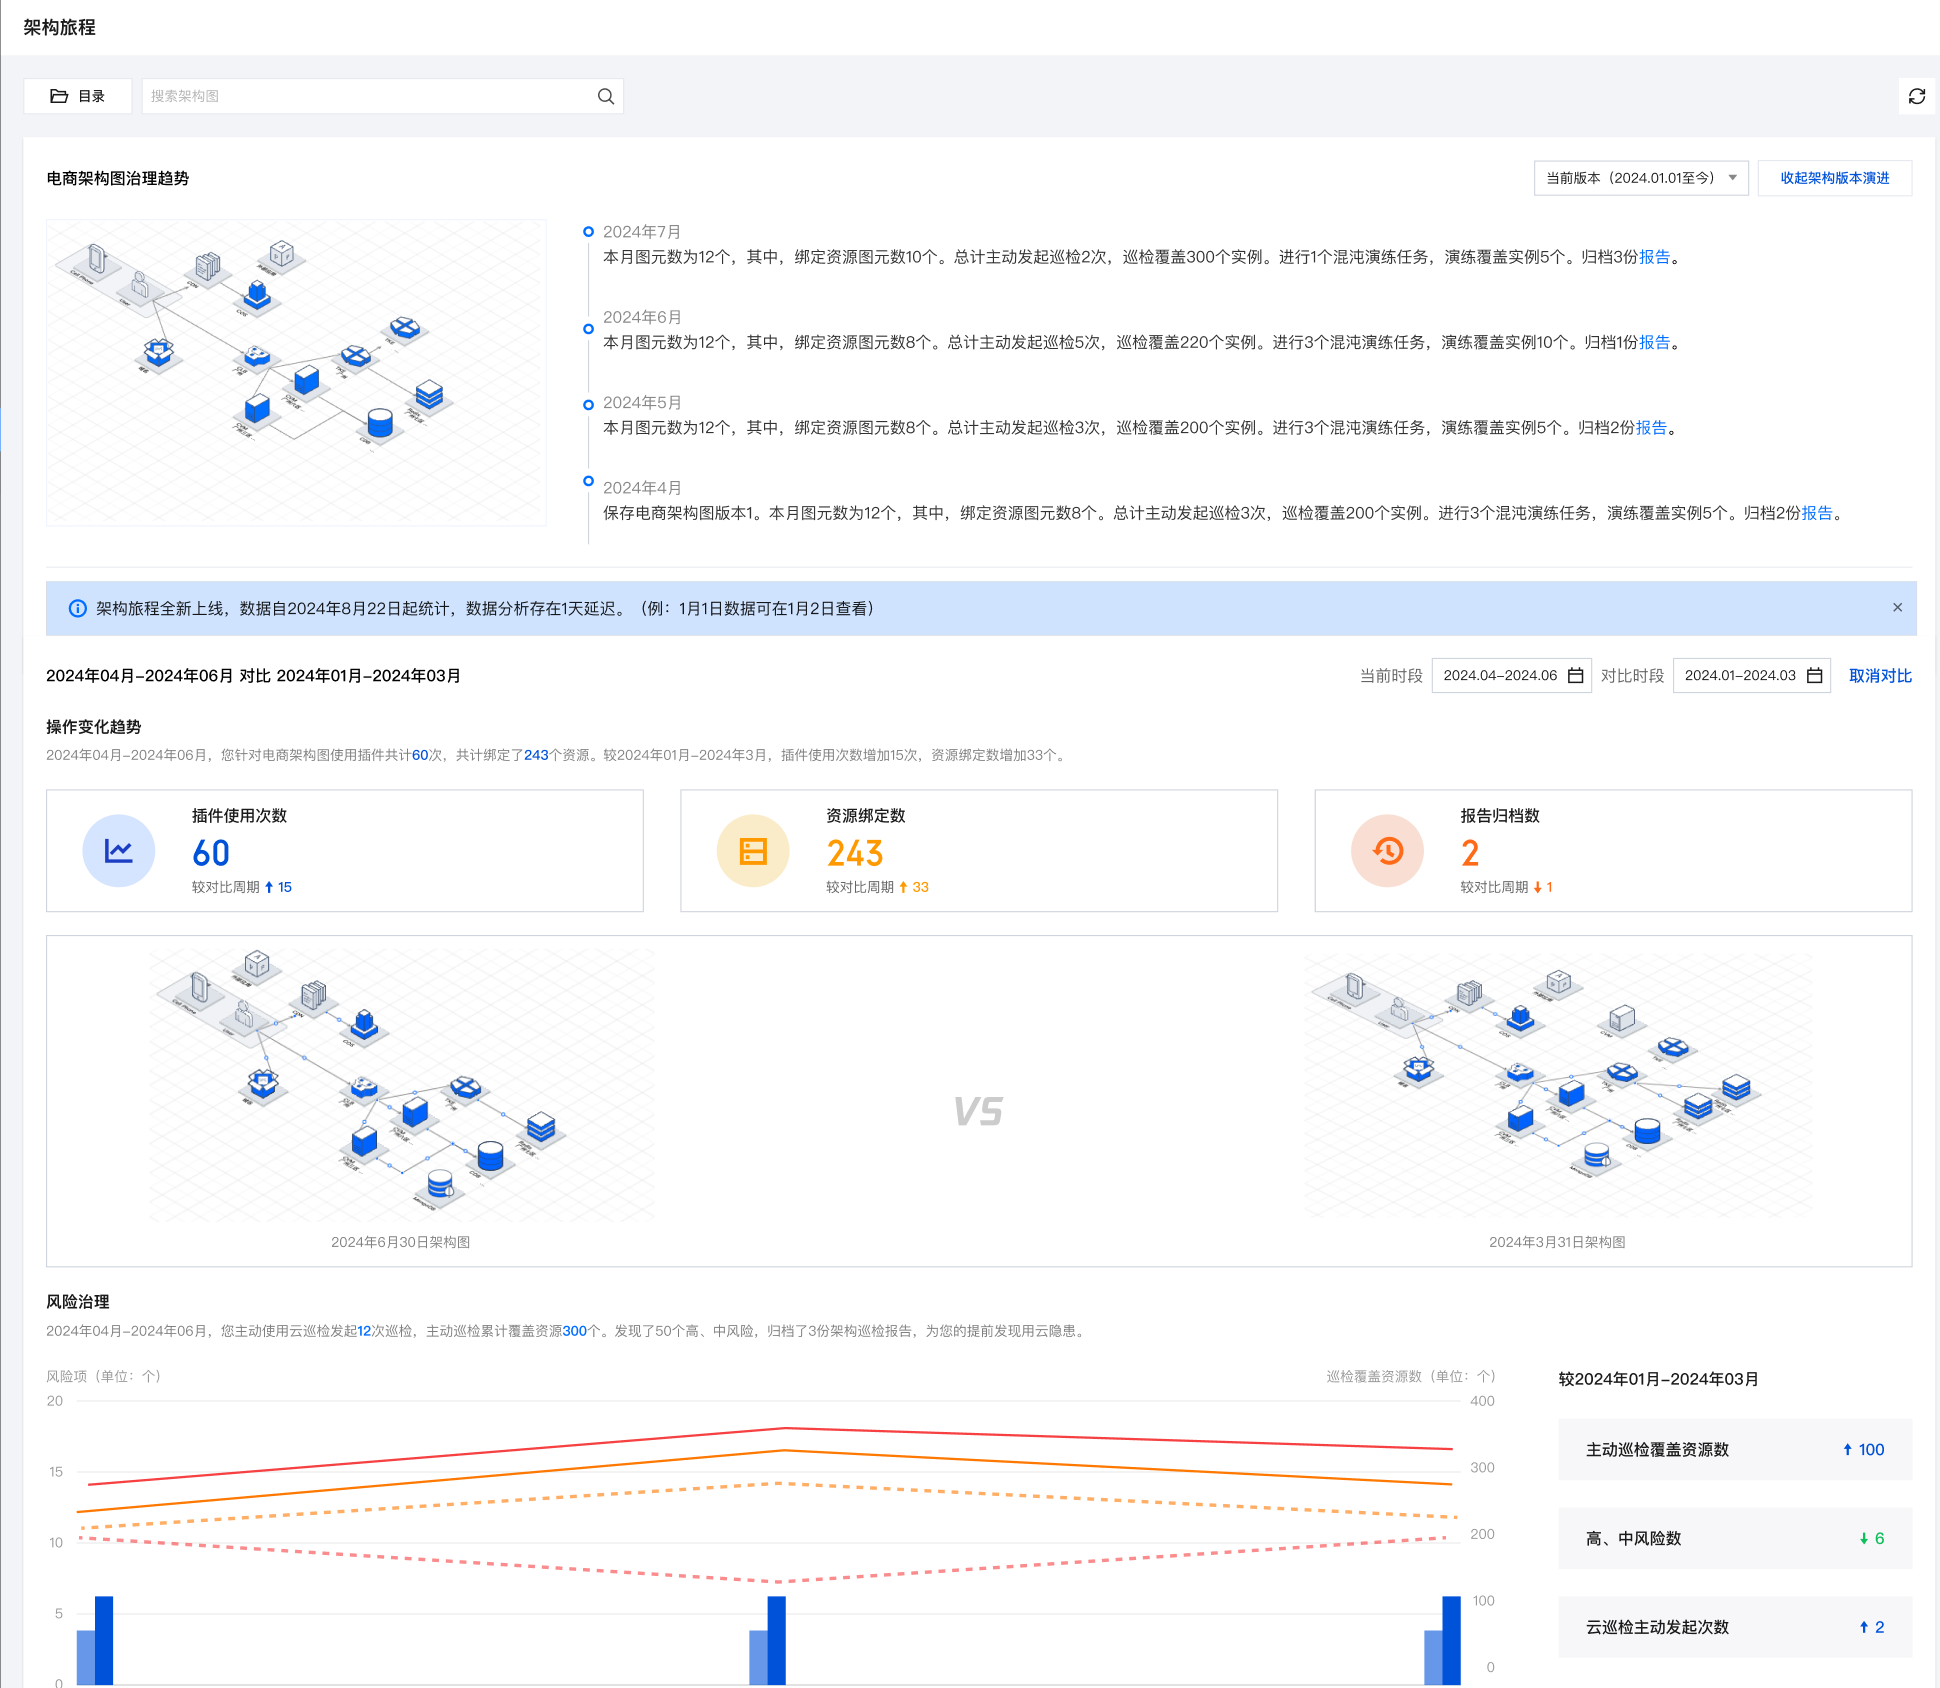Select the 2024年5月 timeline marker
The height and width of the screenshot is (1688, 1940).
588,405
